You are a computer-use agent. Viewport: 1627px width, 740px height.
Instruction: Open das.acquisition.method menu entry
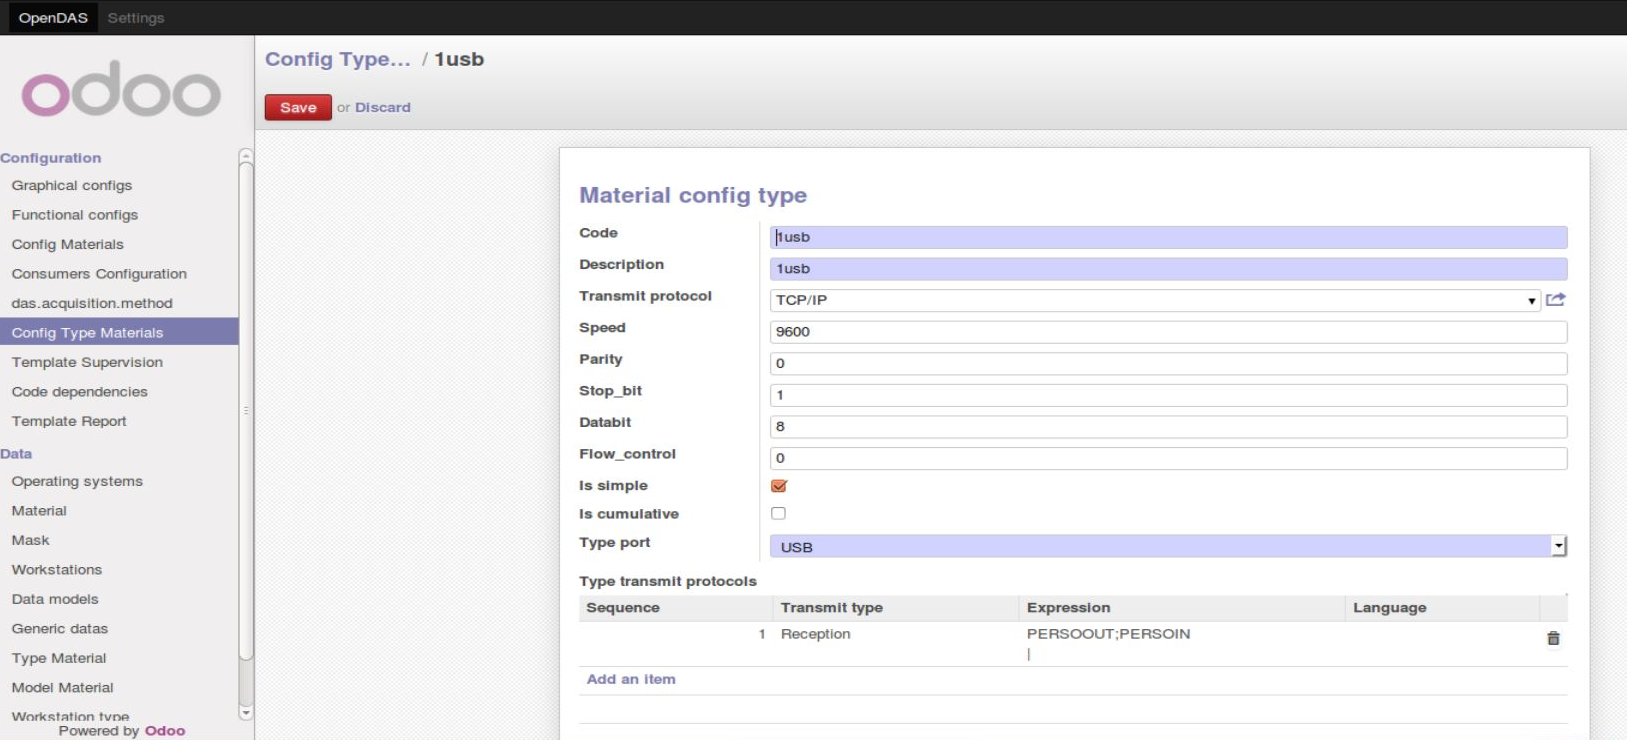click(x=92, y=303)
